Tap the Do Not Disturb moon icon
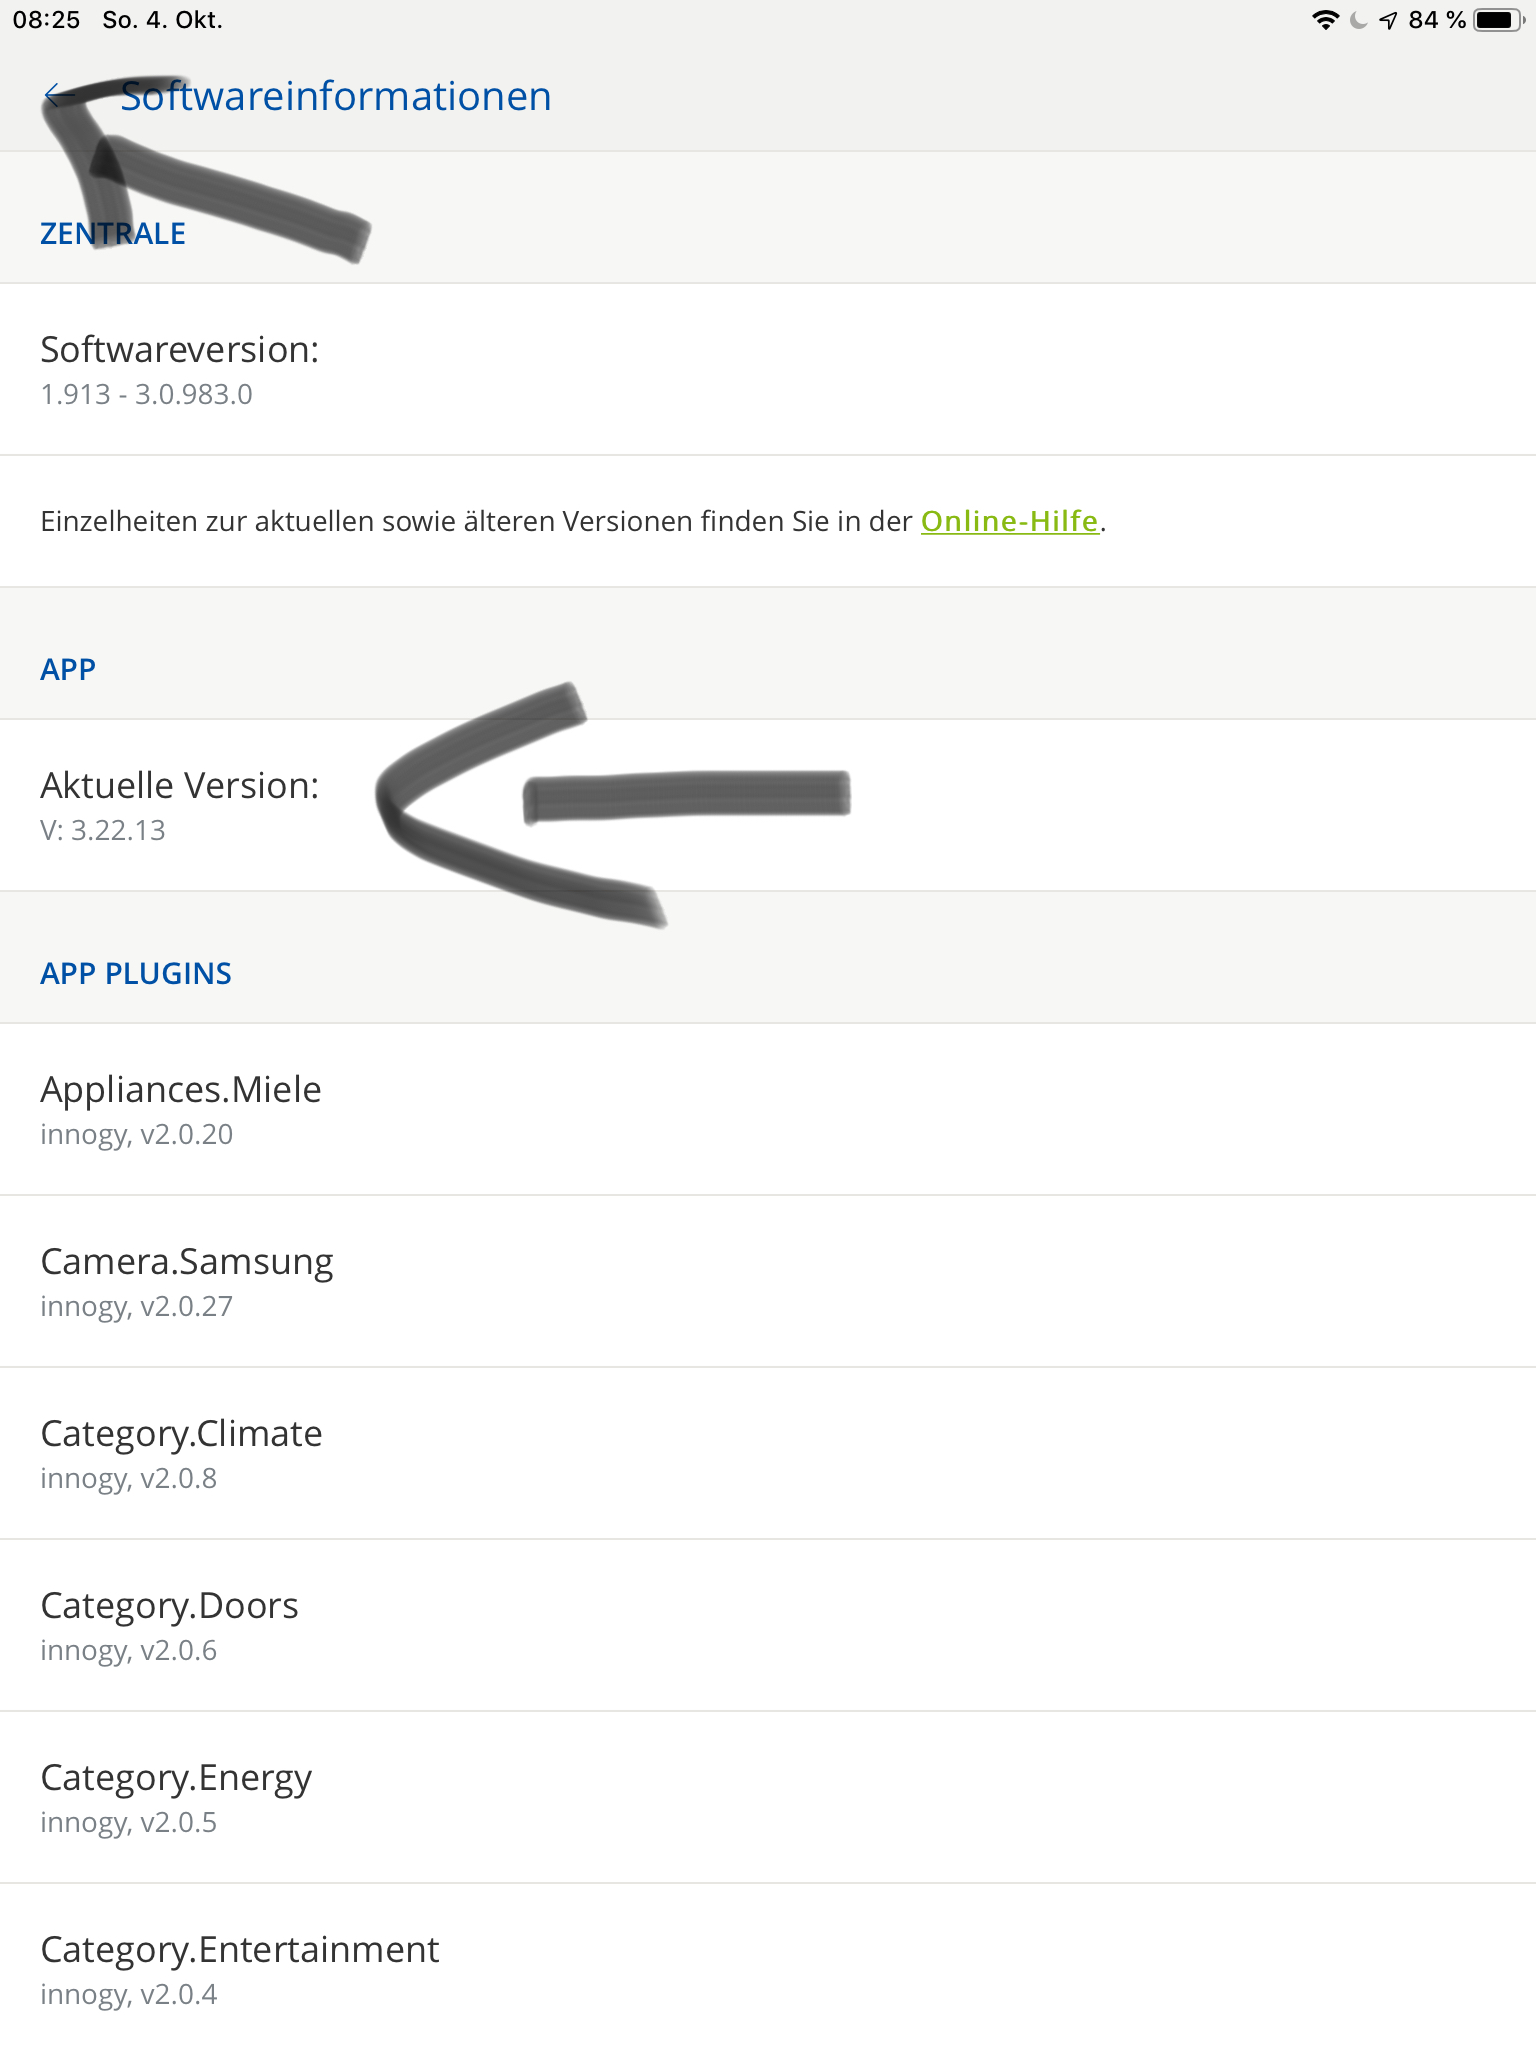1536x2048 pixels. [x=1358, y=20]
